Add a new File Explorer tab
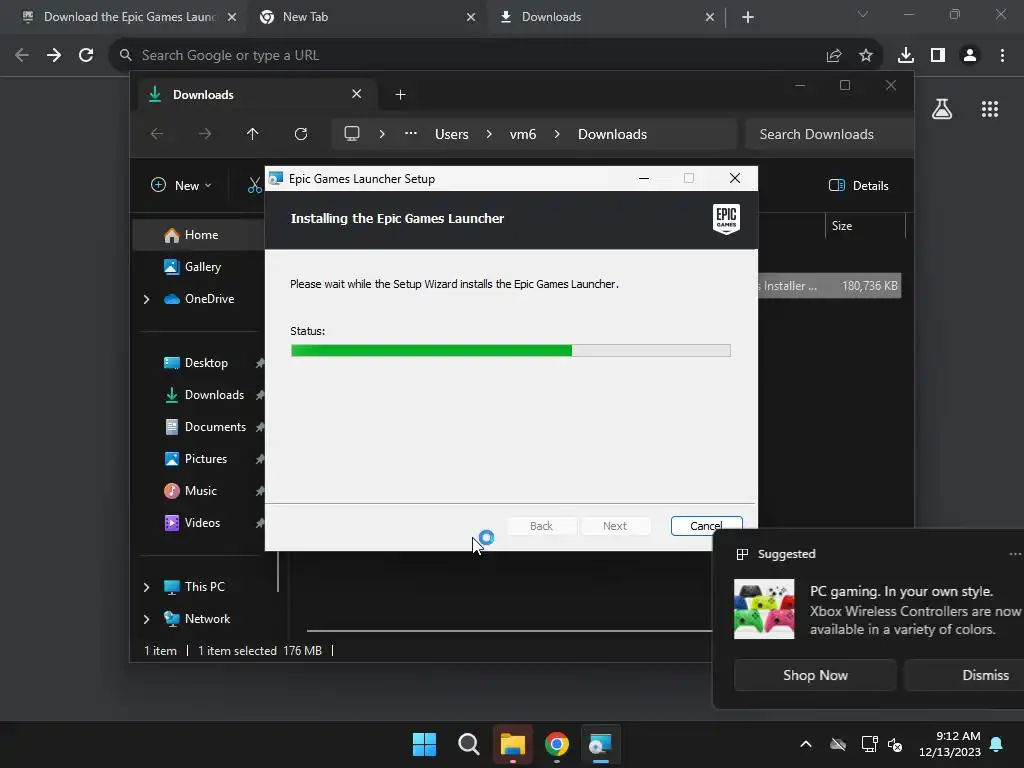Screen dimensions: 1024x768 click(400, 95)
